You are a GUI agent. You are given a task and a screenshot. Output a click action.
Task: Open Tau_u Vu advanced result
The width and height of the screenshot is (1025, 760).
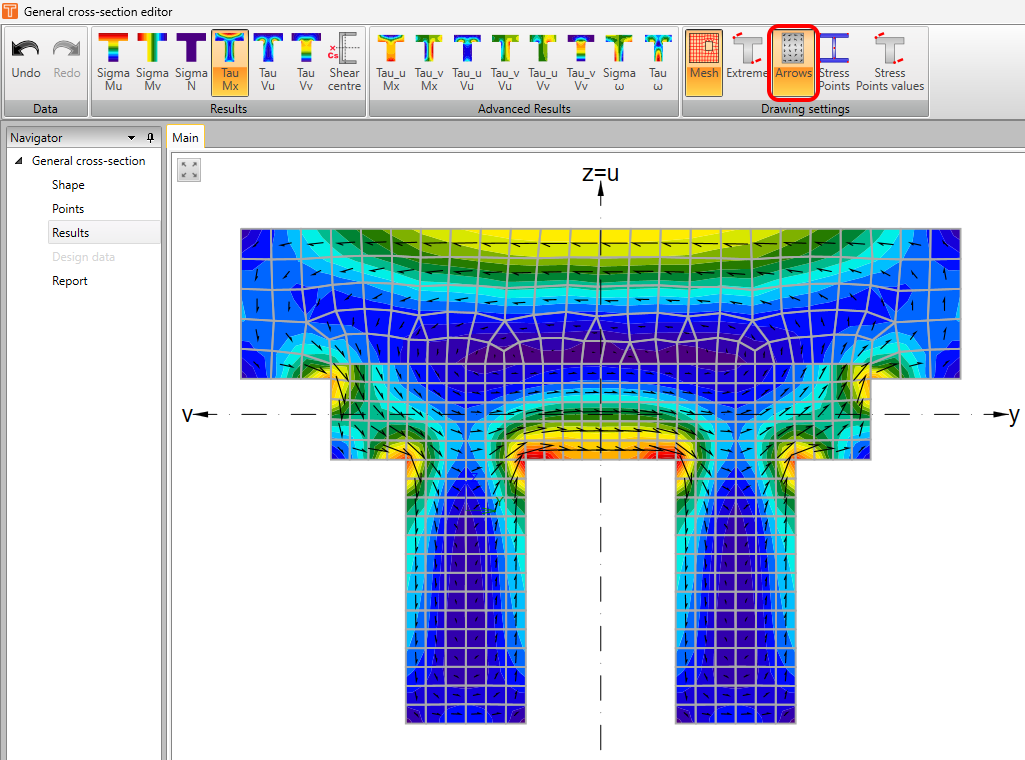click(x=467, y=61)
